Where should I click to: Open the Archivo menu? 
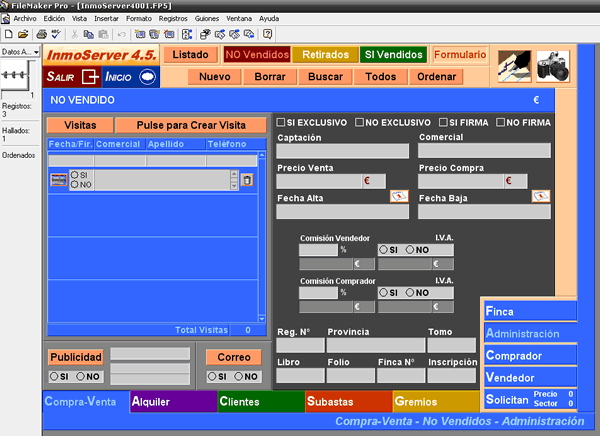coord(25,18)
